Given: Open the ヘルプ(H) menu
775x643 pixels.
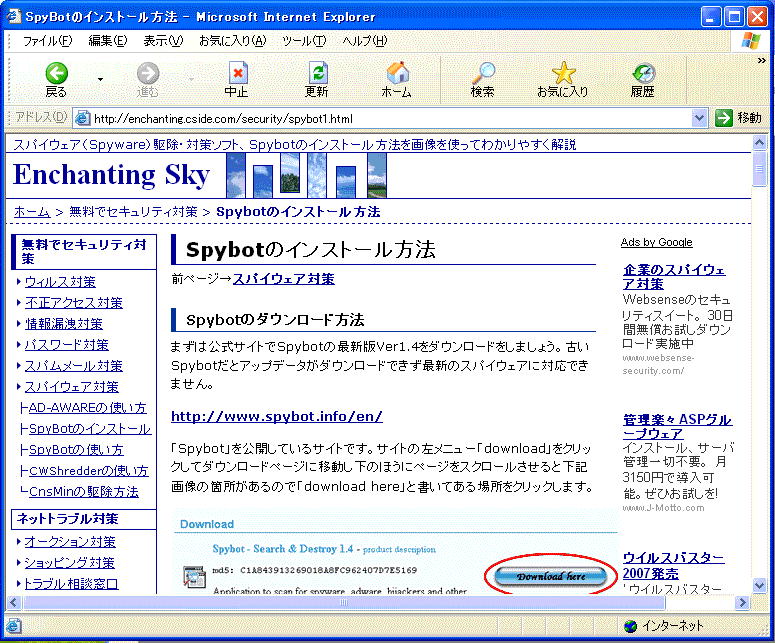Looking at the screenshot, I should click(x=365, y=41).
